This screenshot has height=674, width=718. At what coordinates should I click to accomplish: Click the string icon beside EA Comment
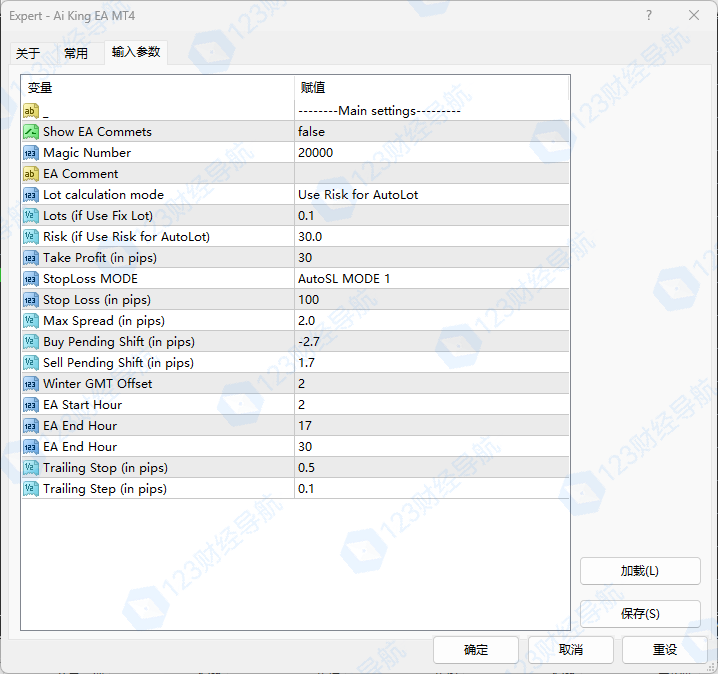(31, 174)
